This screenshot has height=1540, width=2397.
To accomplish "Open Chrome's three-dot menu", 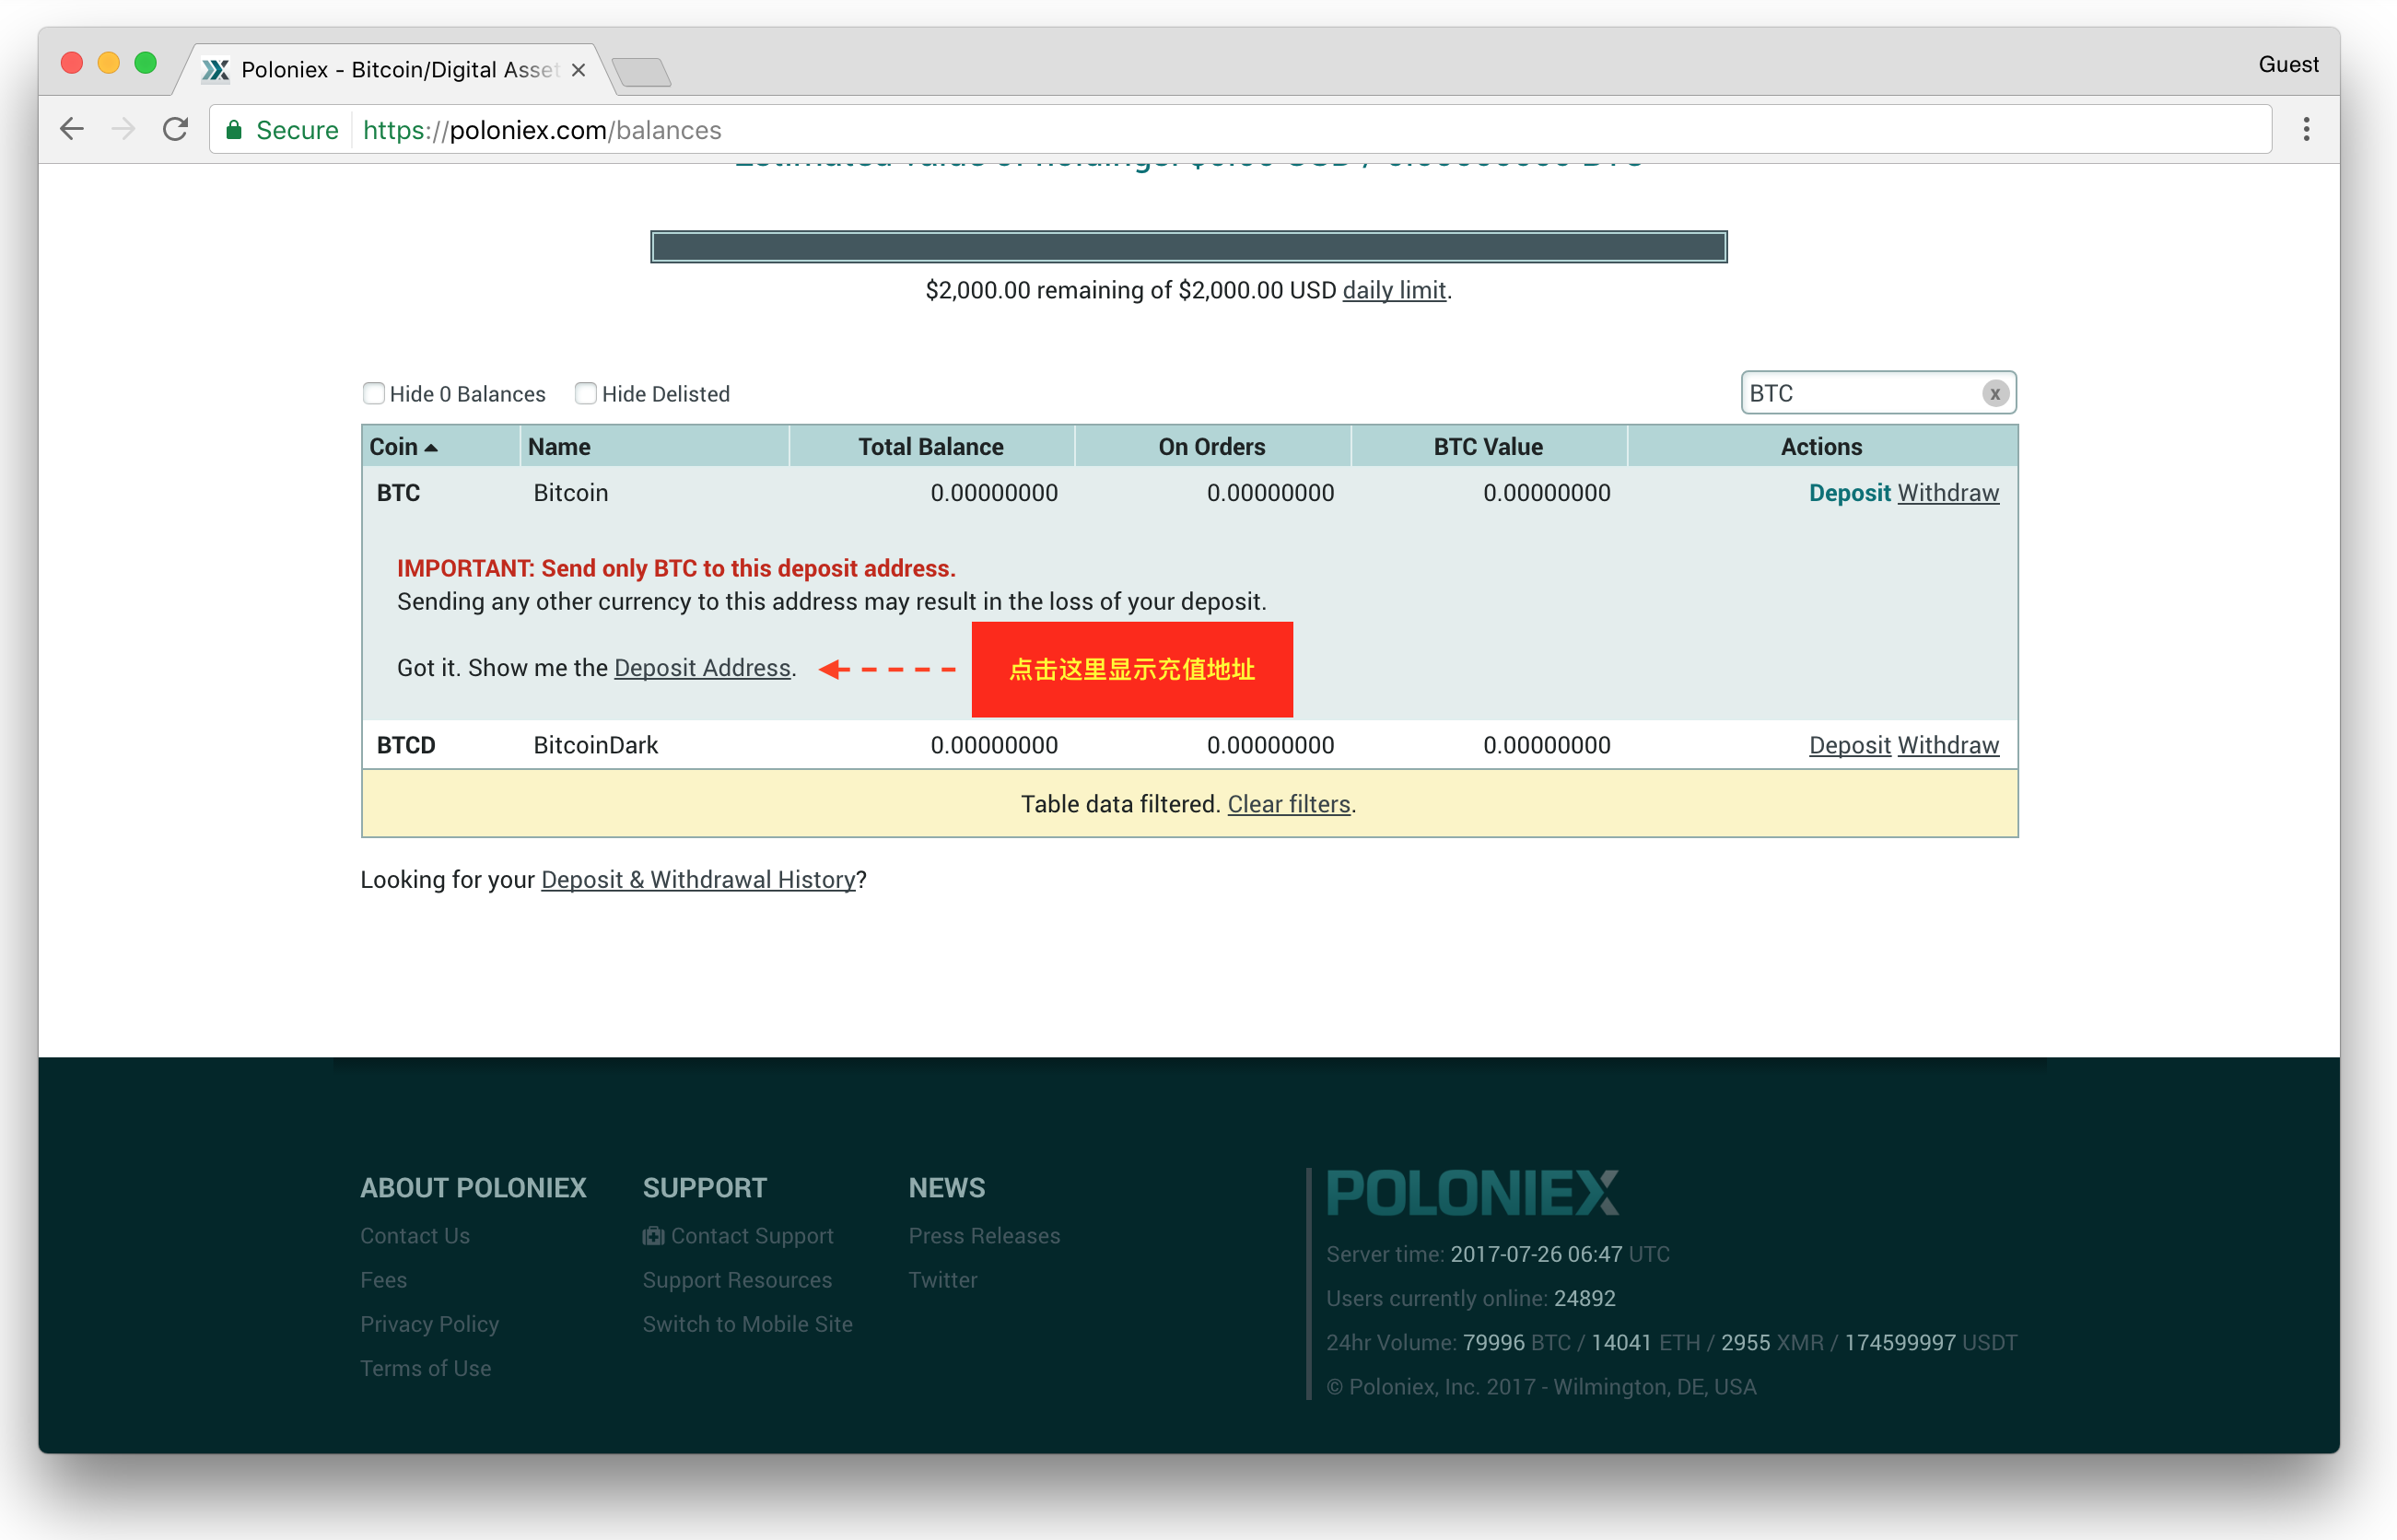I will [x=2306, y=129].
